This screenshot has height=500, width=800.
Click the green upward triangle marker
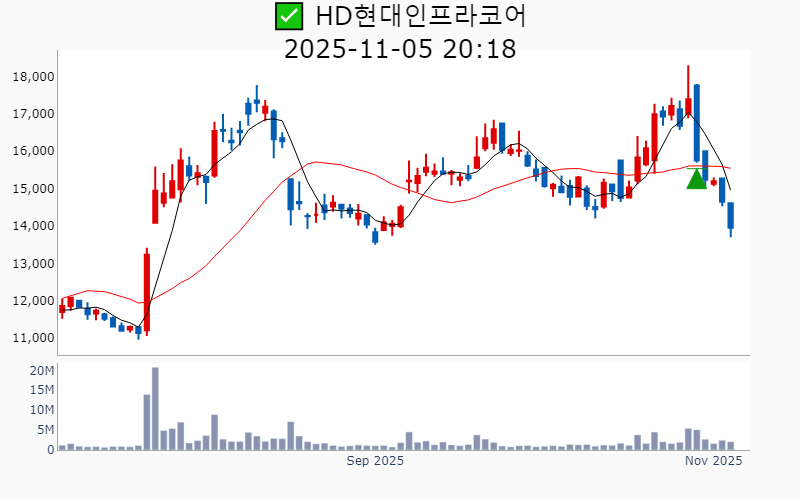(x=697, y=179)
